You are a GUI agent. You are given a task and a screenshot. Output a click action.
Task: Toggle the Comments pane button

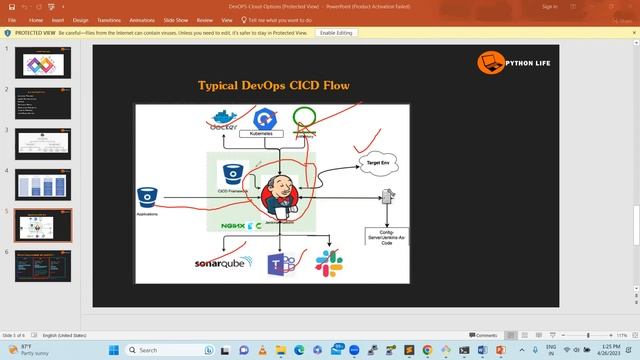pyautogui.click(x=483, y=335)
